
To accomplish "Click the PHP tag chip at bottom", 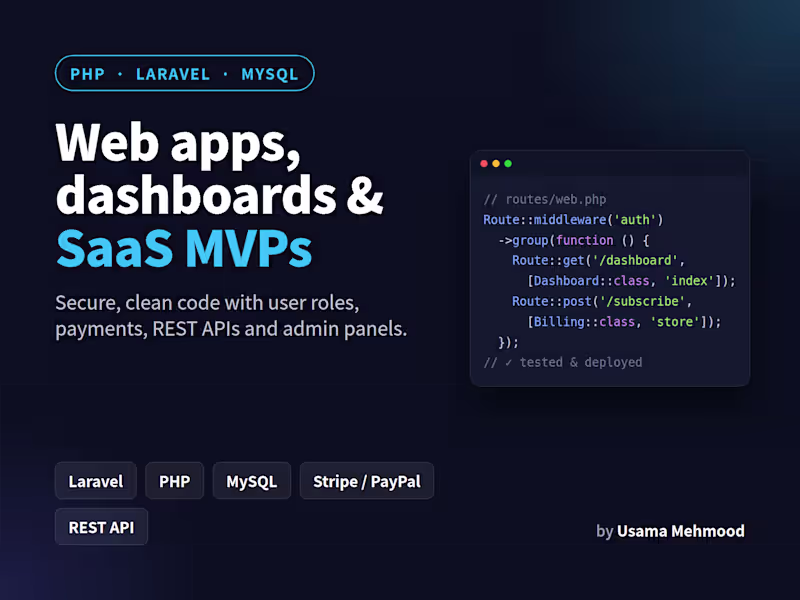I will 174,481.
